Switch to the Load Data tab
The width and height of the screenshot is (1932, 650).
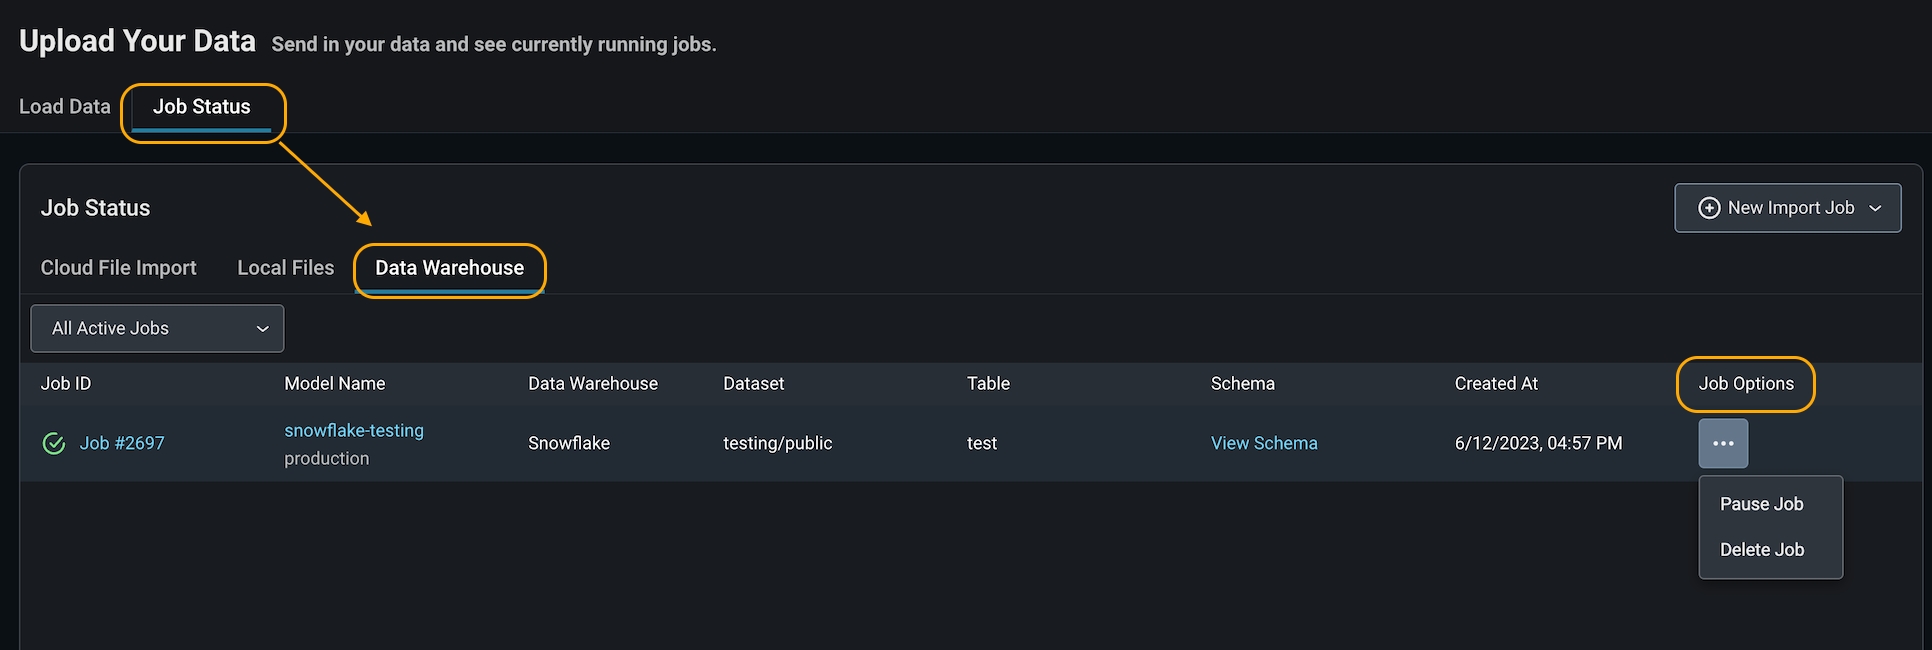65,107
